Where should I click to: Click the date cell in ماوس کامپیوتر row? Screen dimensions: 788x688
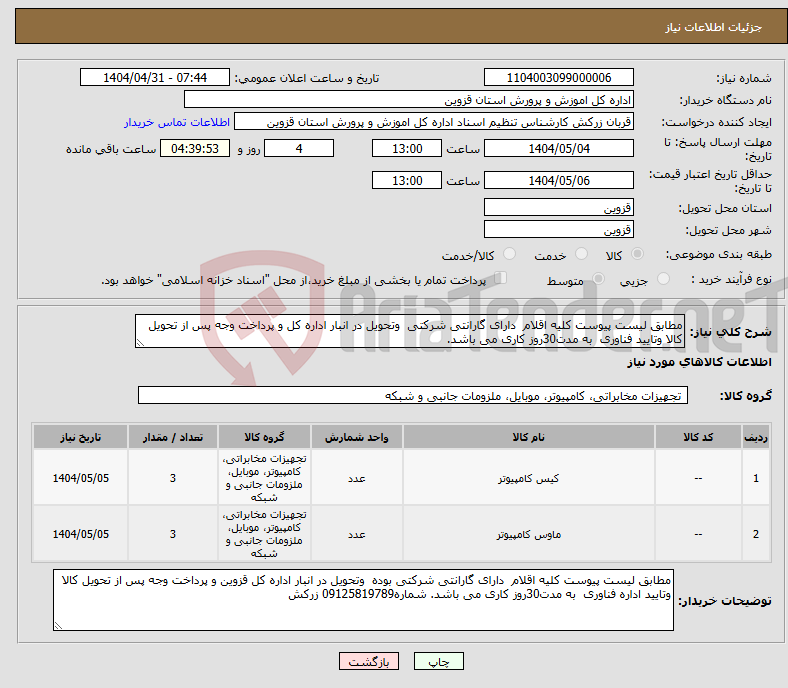(x=80, y=534)
